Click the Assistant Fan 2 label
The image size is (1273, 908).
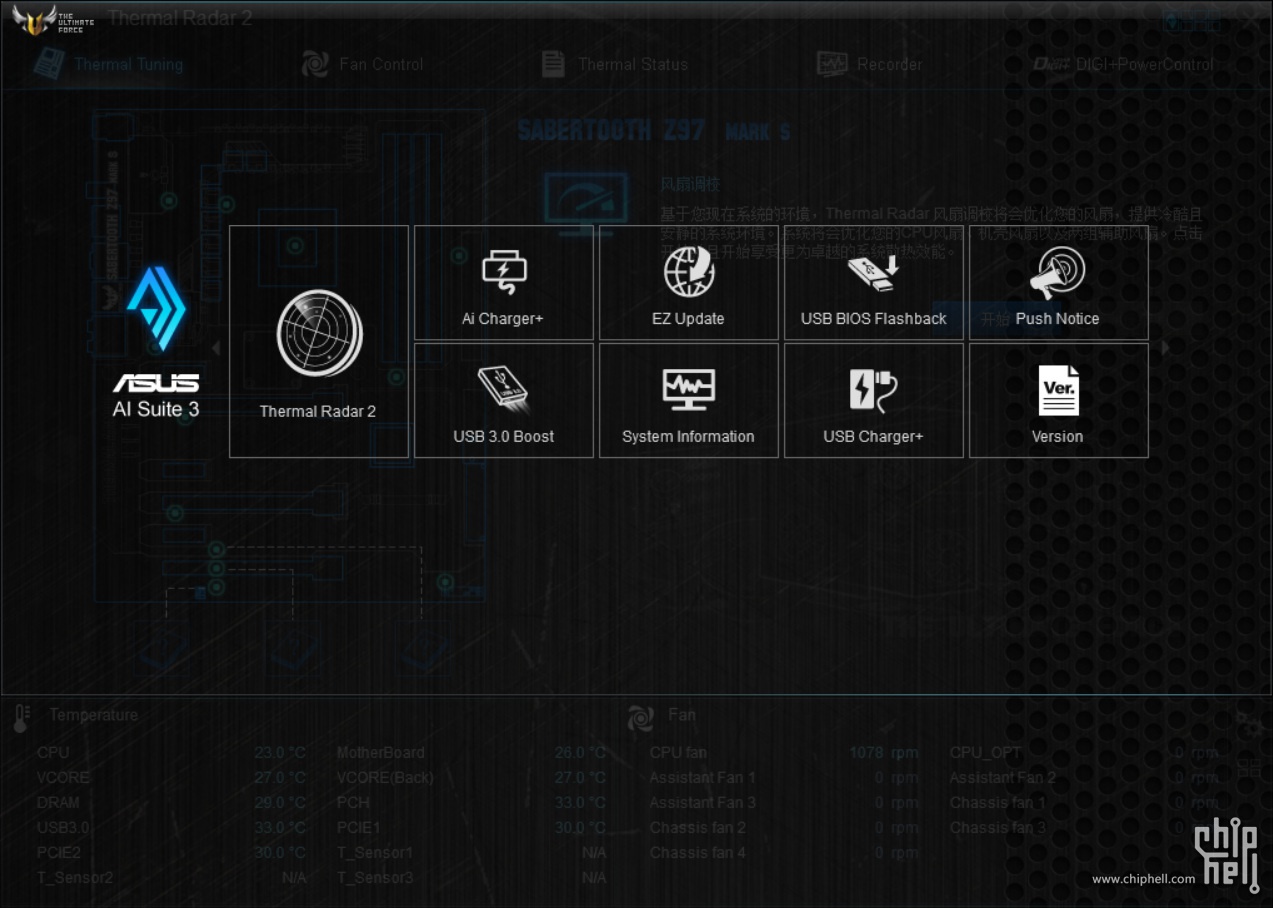(x=1003, y=777)
